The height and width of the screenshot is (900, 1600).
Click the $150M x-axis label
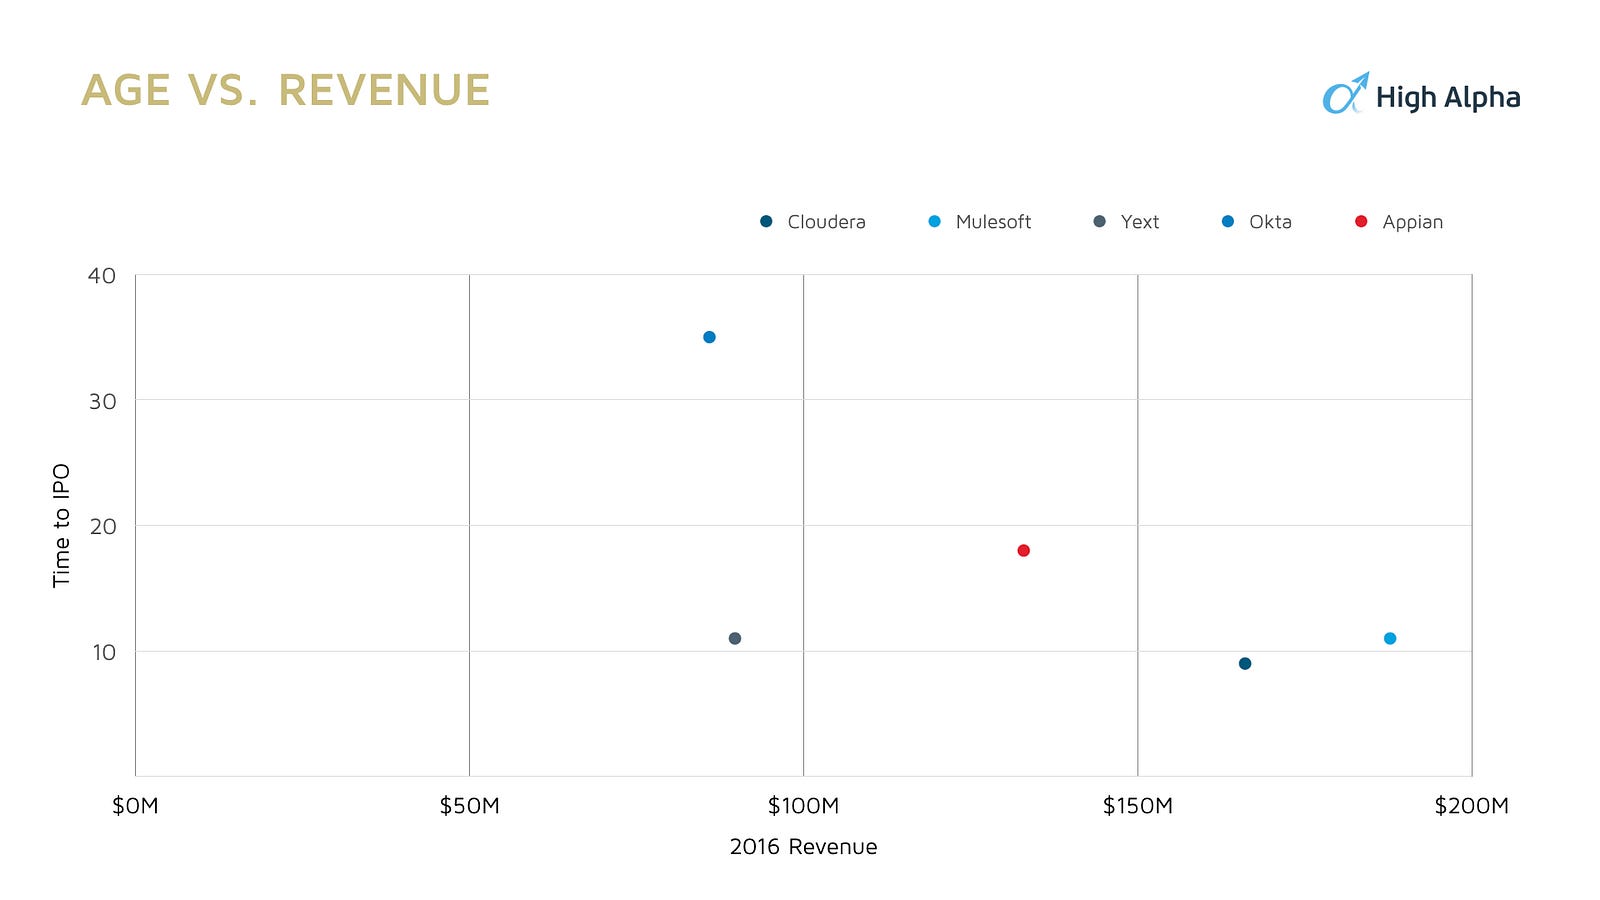point(1137,806)
